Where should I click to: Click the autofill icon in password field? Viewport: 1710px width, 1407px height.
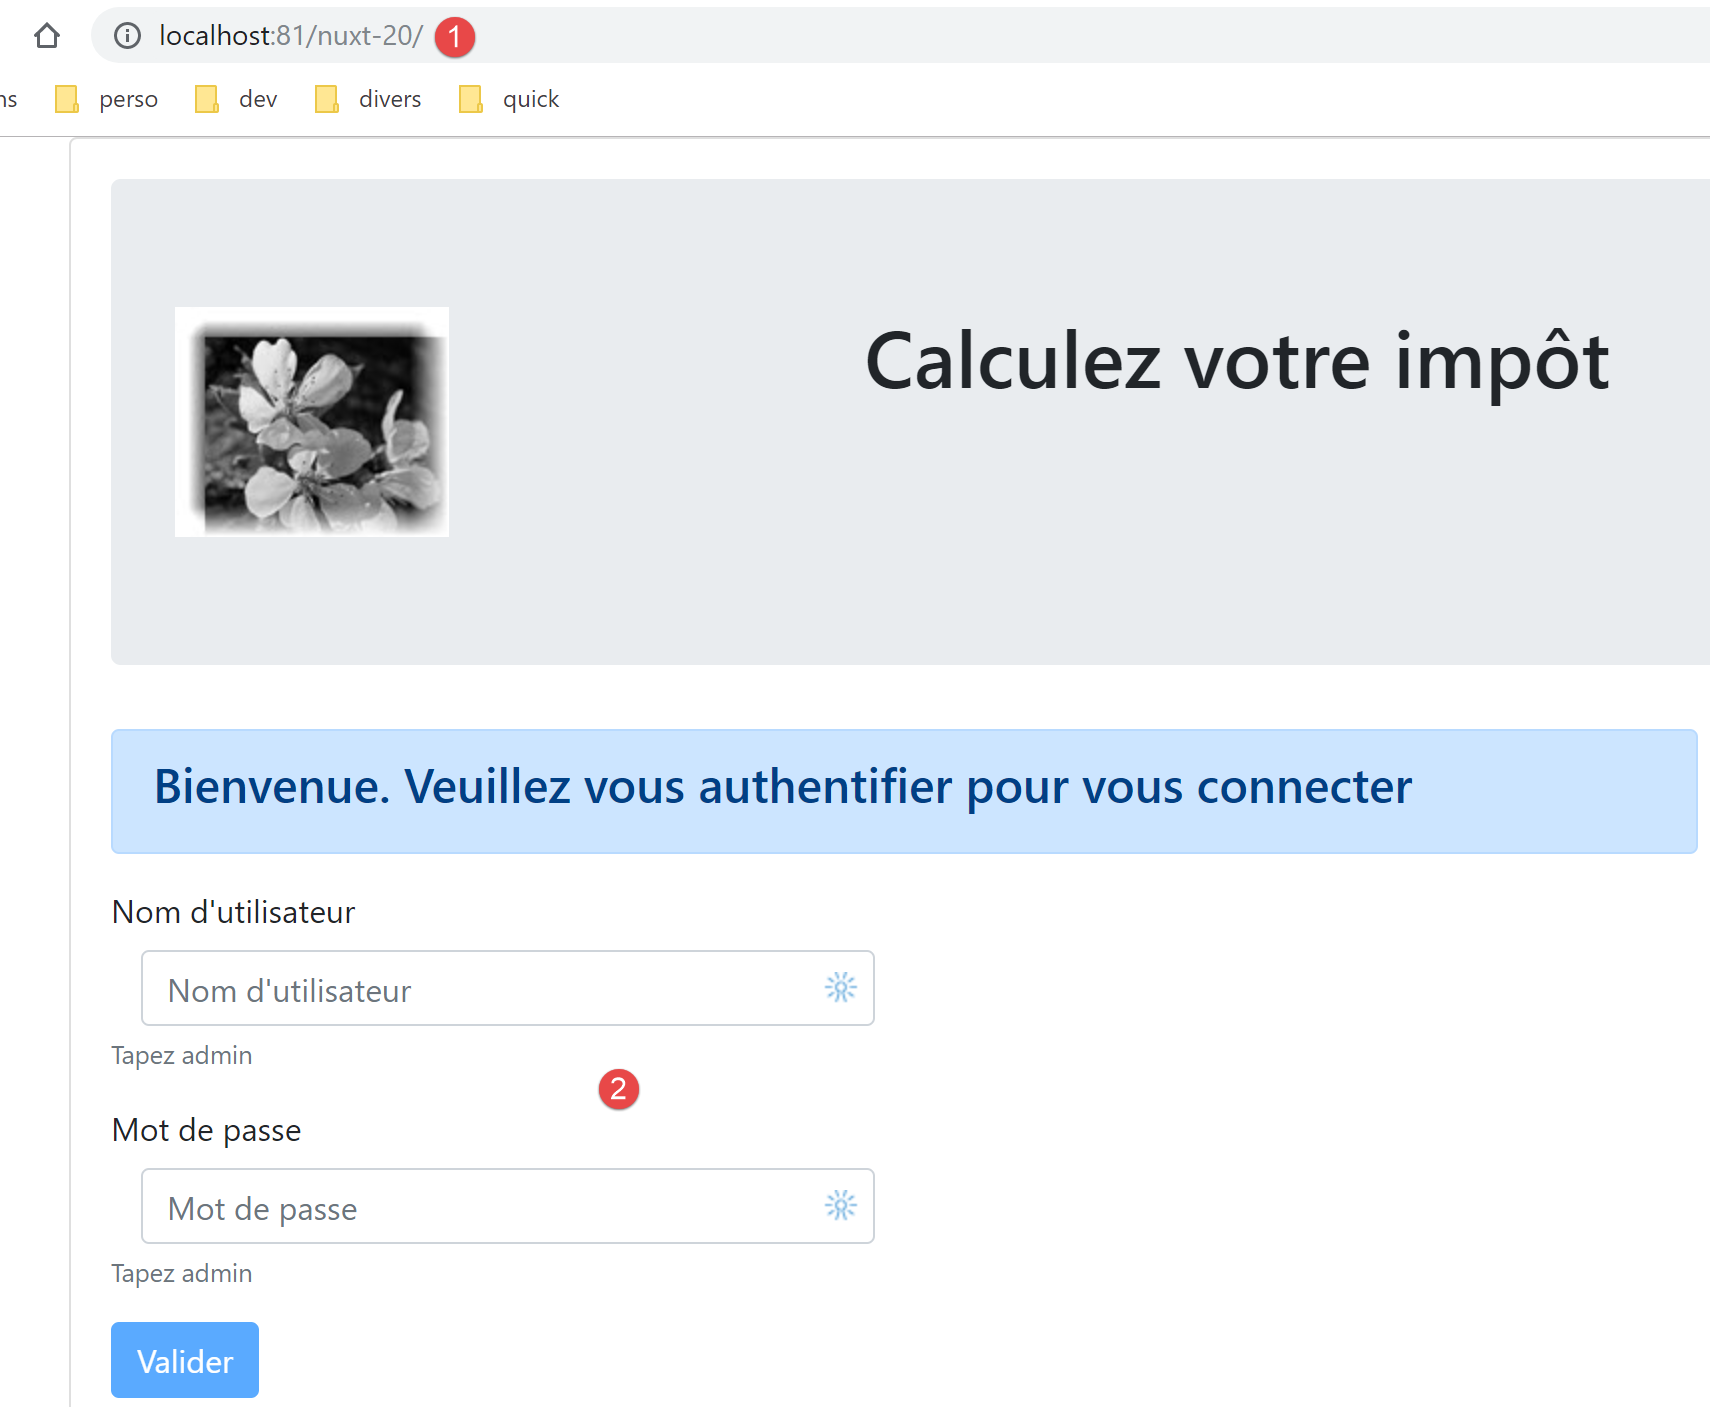point(841,1206)
